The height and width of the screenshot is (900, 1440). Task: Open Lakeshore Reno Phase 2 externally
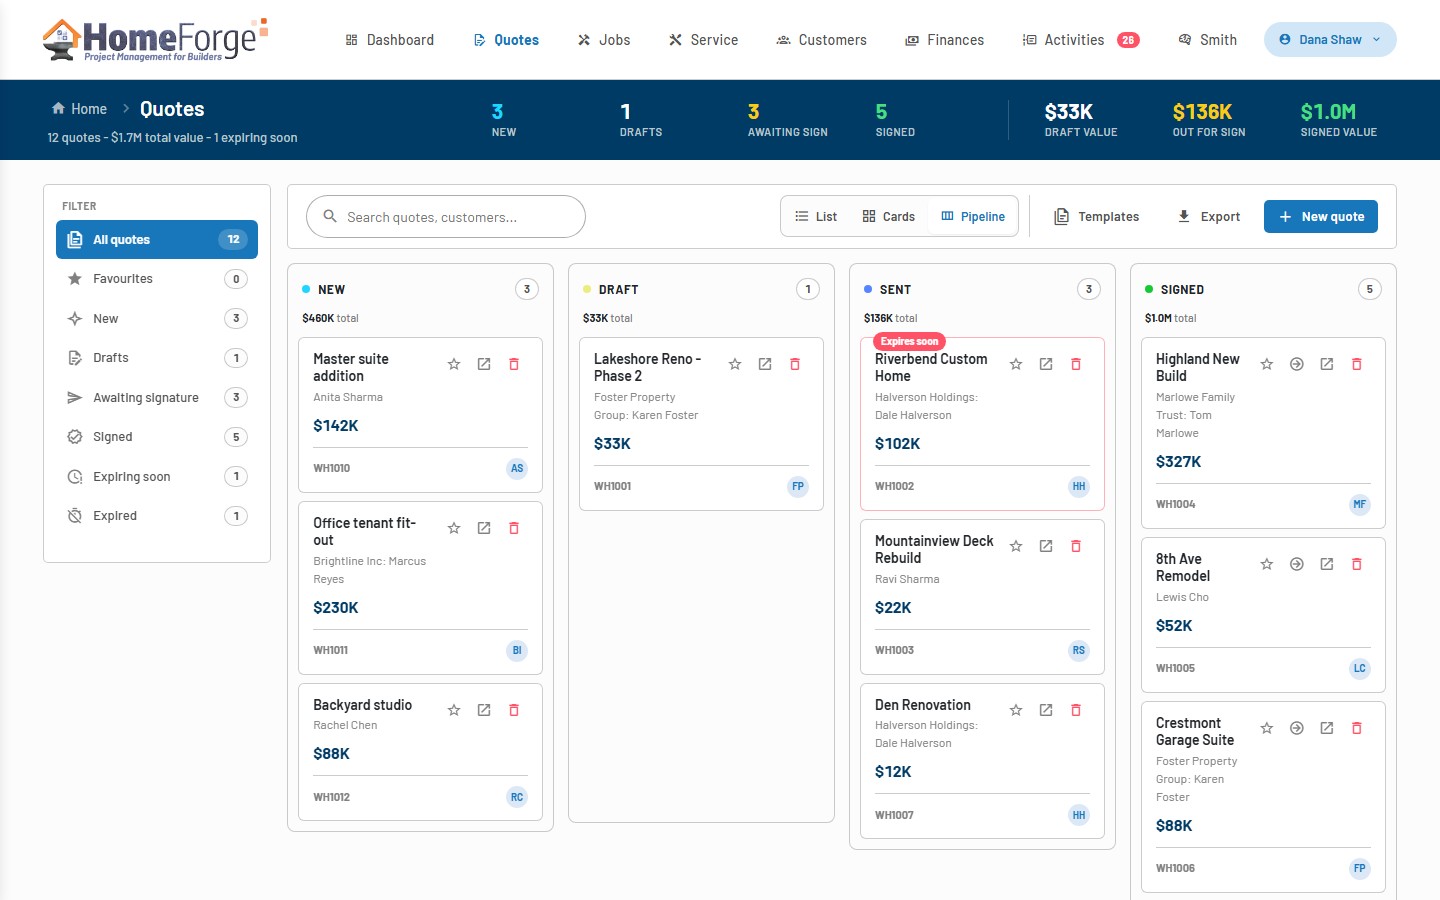point(765,364)
